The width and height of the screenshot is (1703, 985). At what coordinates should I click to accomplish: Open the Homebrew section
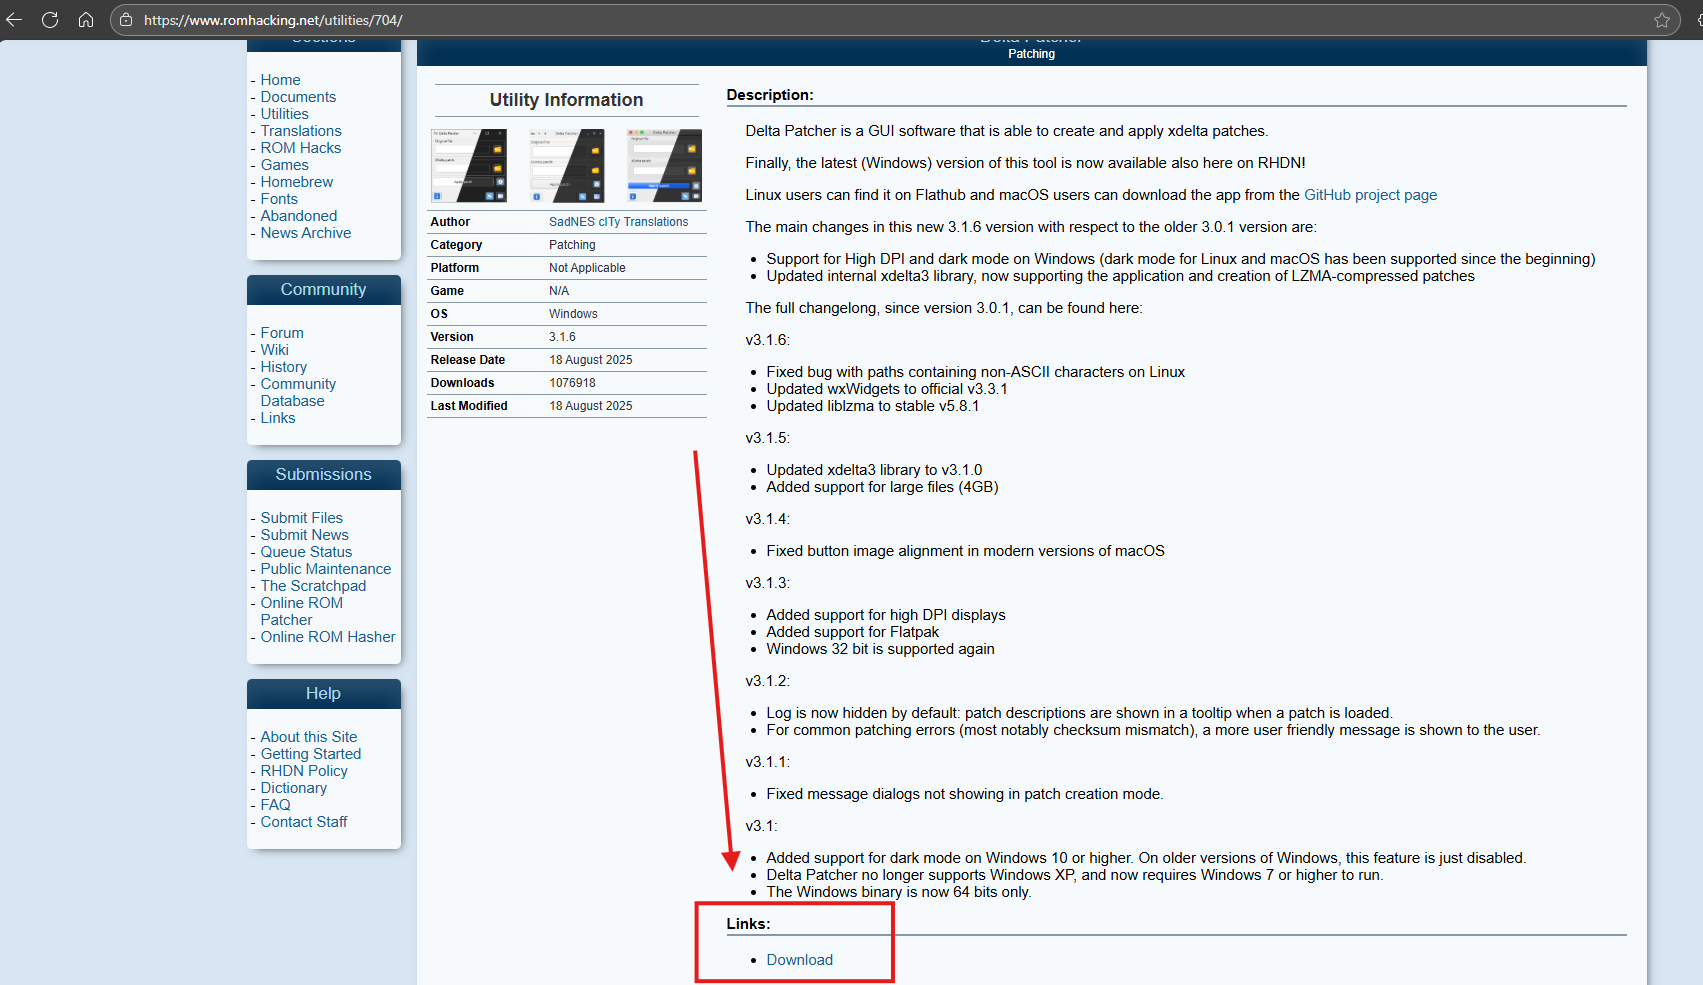pyautogui.click(x=297, y=182)
